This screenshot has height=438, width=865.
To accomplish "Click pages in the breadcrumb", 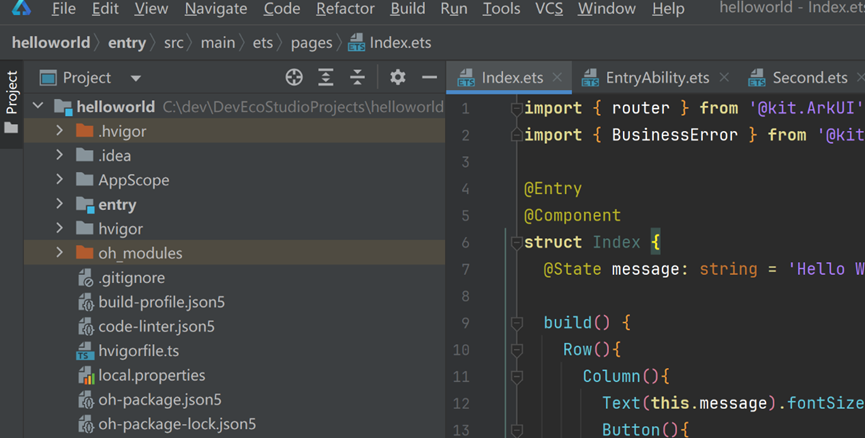I will 312,43.
